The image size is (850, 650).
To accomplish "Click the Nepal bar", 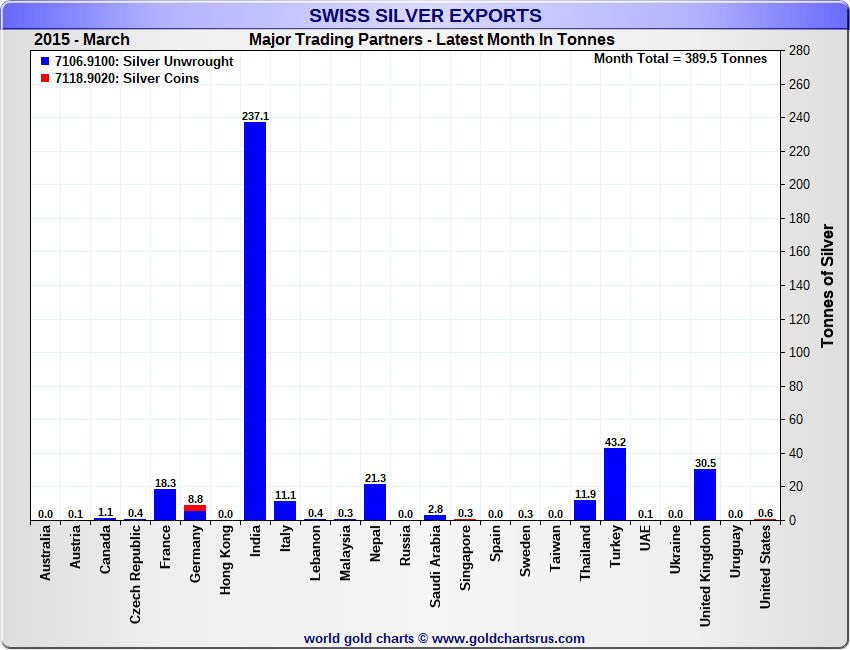I will [x=375, y=502].
